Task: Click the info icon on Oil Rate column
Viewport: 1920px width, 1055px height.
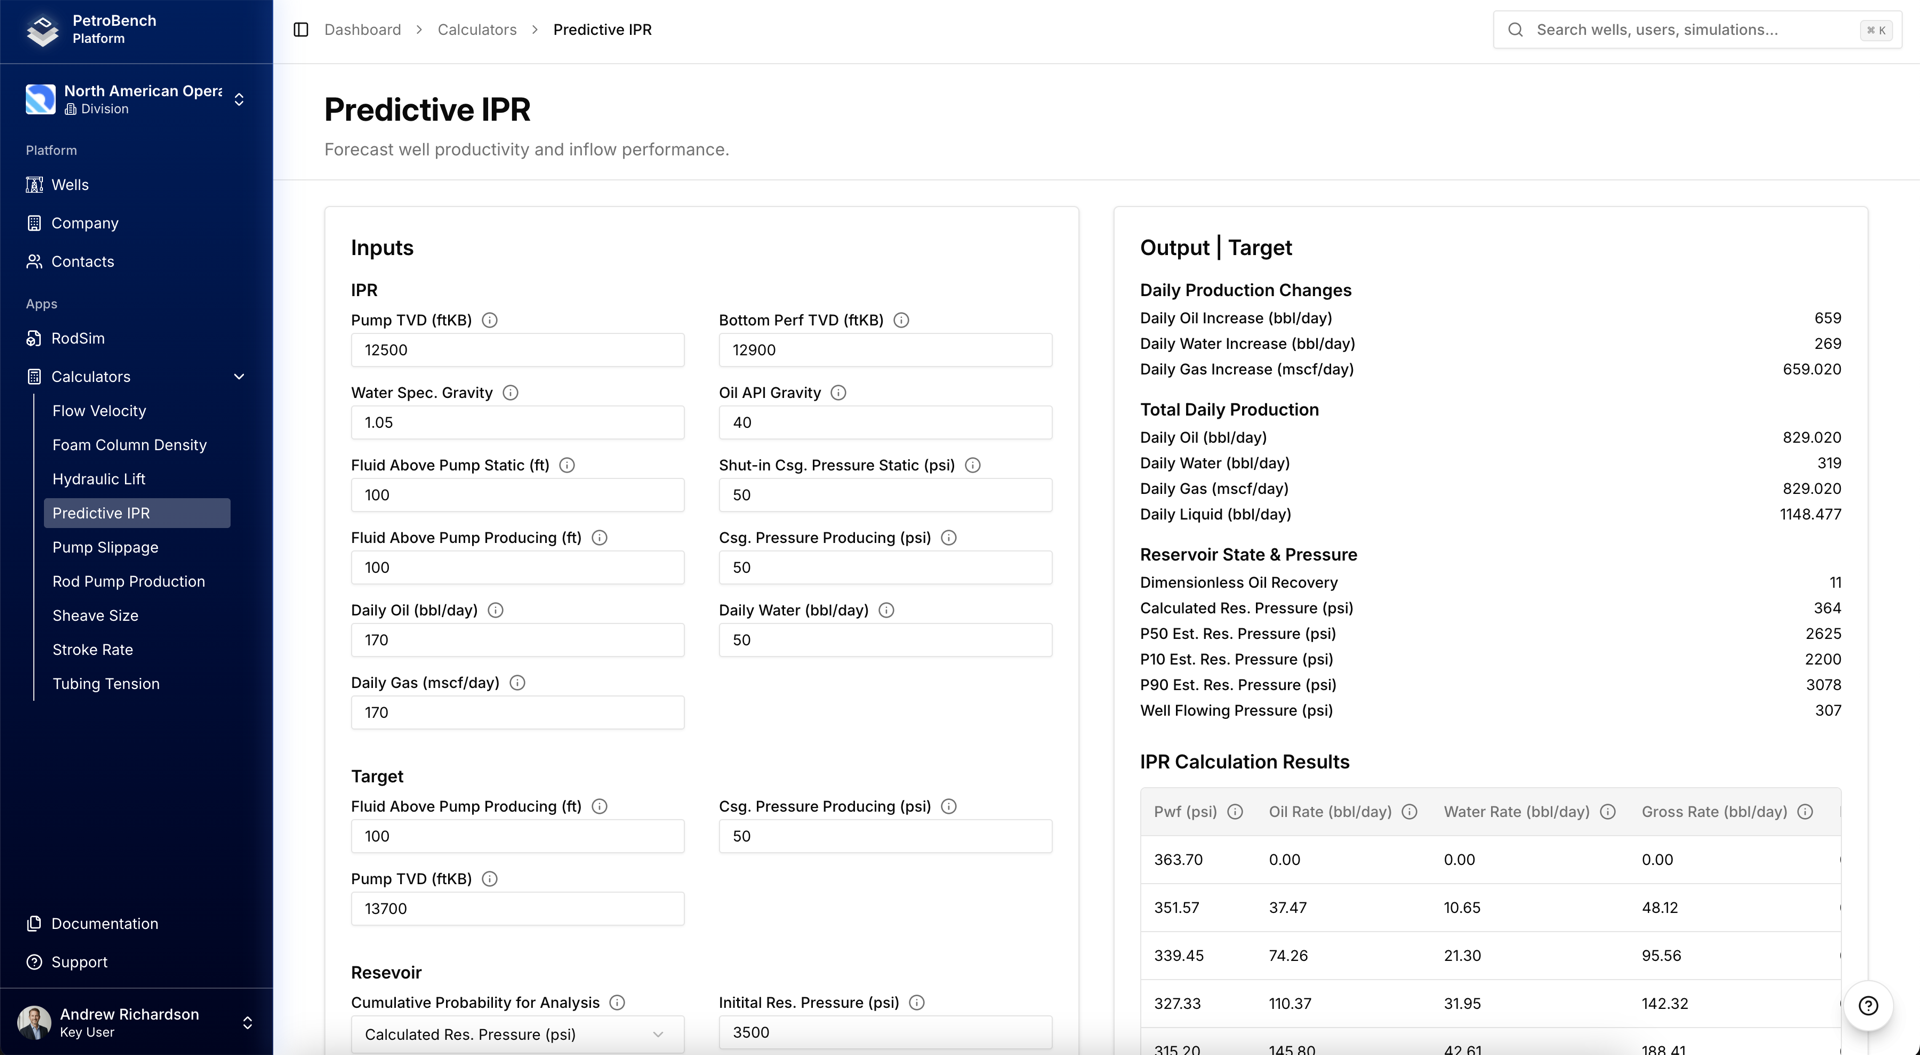Action: pos(1409,812)
